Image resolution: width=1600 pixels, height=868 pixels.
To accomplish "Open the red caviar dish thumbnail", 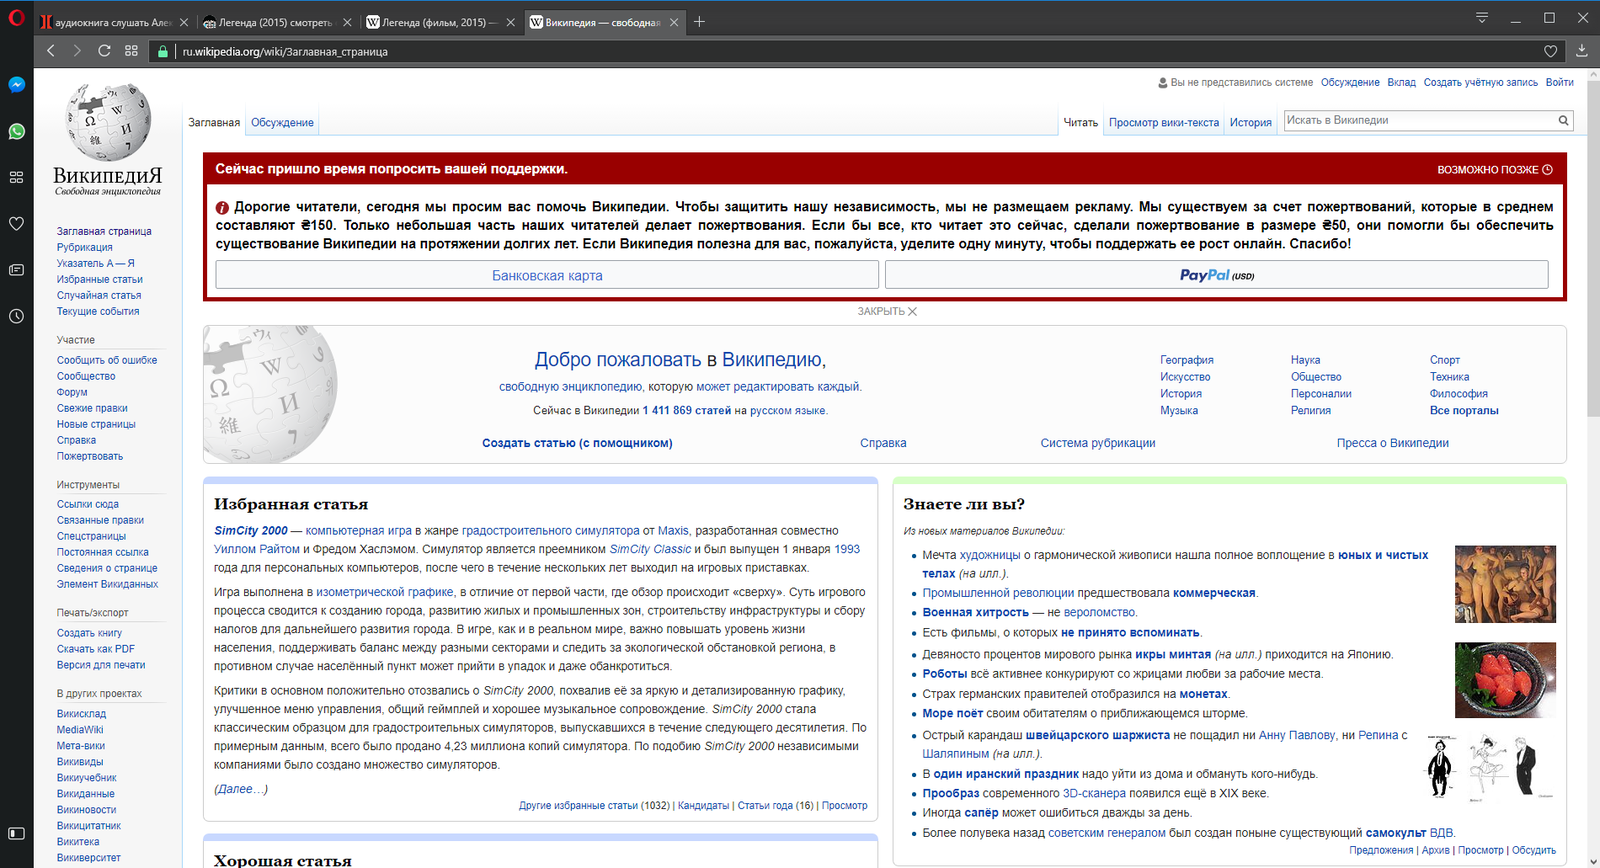I will 1505,680.
